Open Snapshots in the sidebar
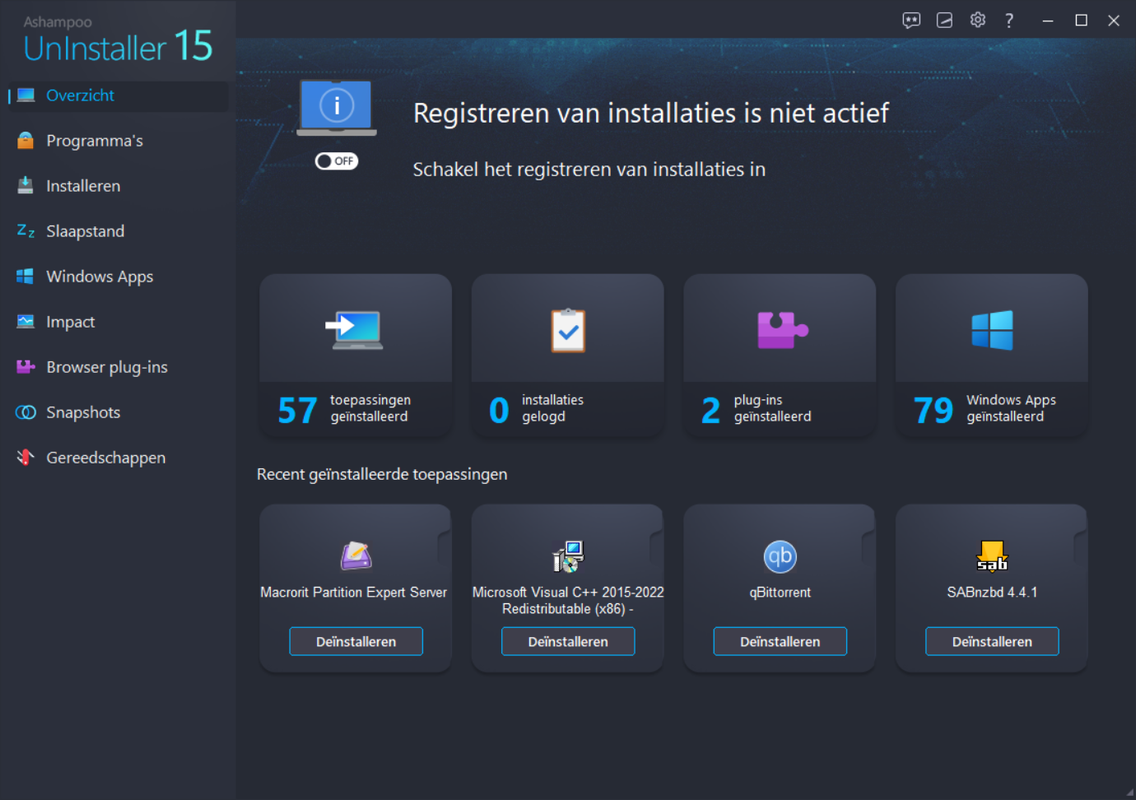 pos(118,412)
